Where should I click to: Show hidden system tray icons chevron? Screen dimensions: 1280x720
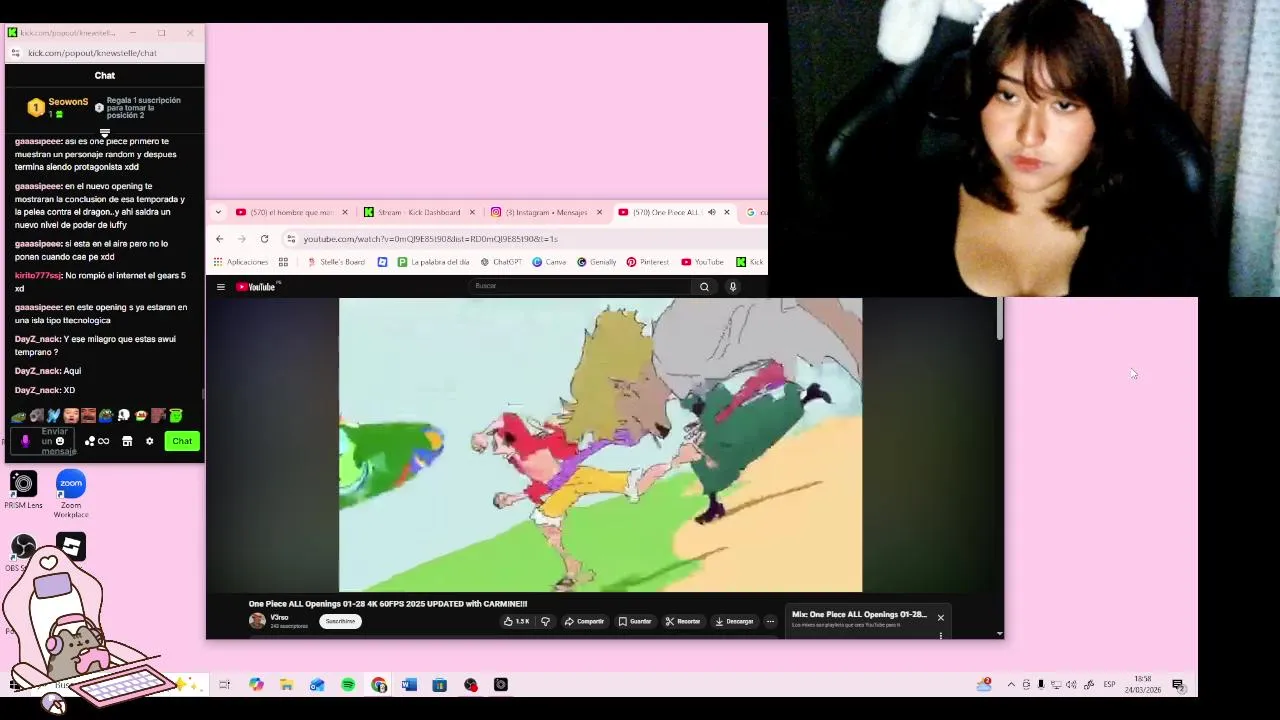[1011, 685]
